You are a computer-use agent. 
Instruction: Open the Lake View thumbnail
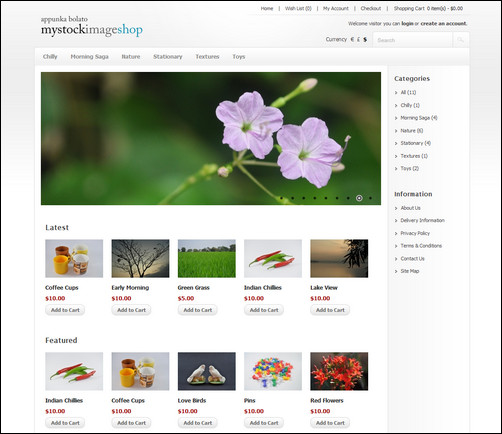coord(339,258)
